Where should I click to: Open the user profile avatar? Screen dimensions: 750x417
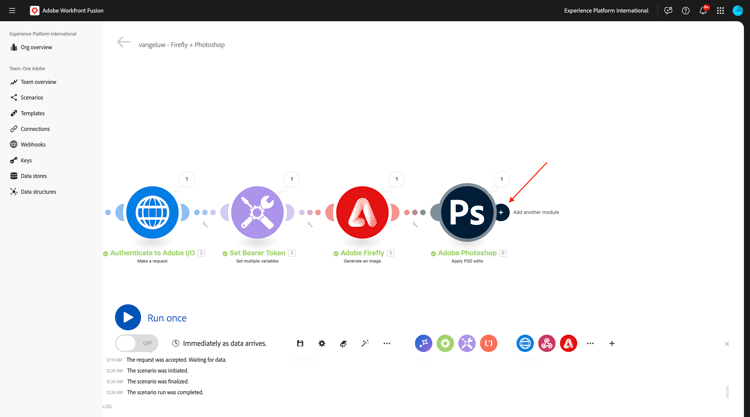pyautogui.click(x=738, y=11)
